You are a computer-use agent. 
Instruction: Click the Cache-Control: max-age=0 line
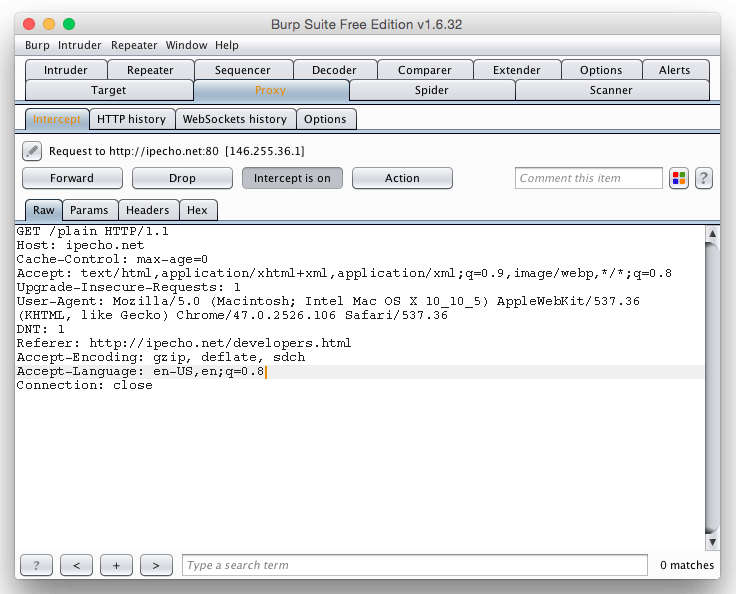coord(112,259)
